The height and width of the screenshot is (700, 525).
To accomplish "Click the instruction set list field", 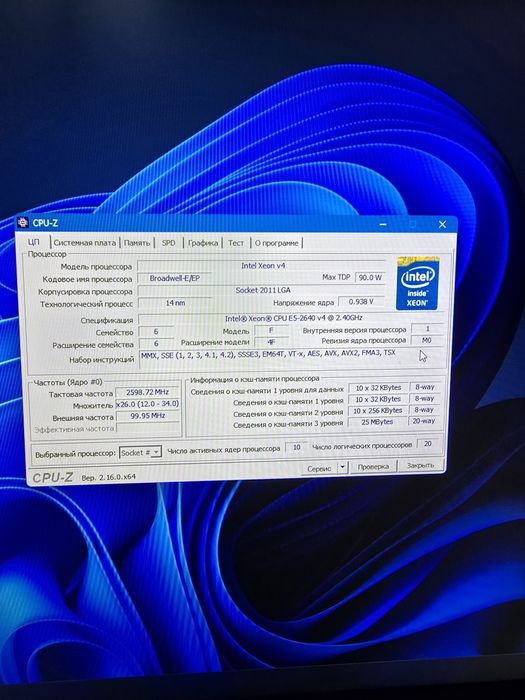I will click(x=292, y=359).
